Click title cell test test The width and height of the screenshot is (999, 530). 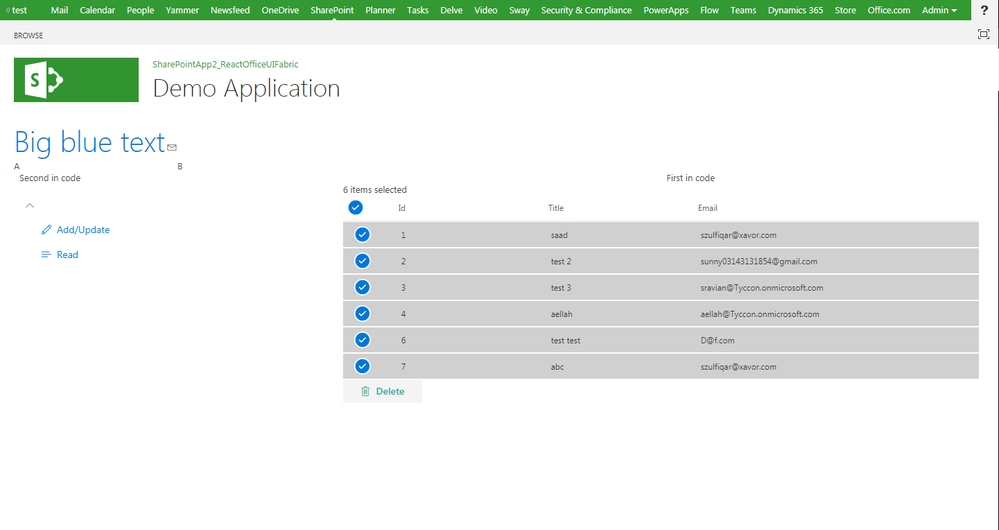pos(565,341)
